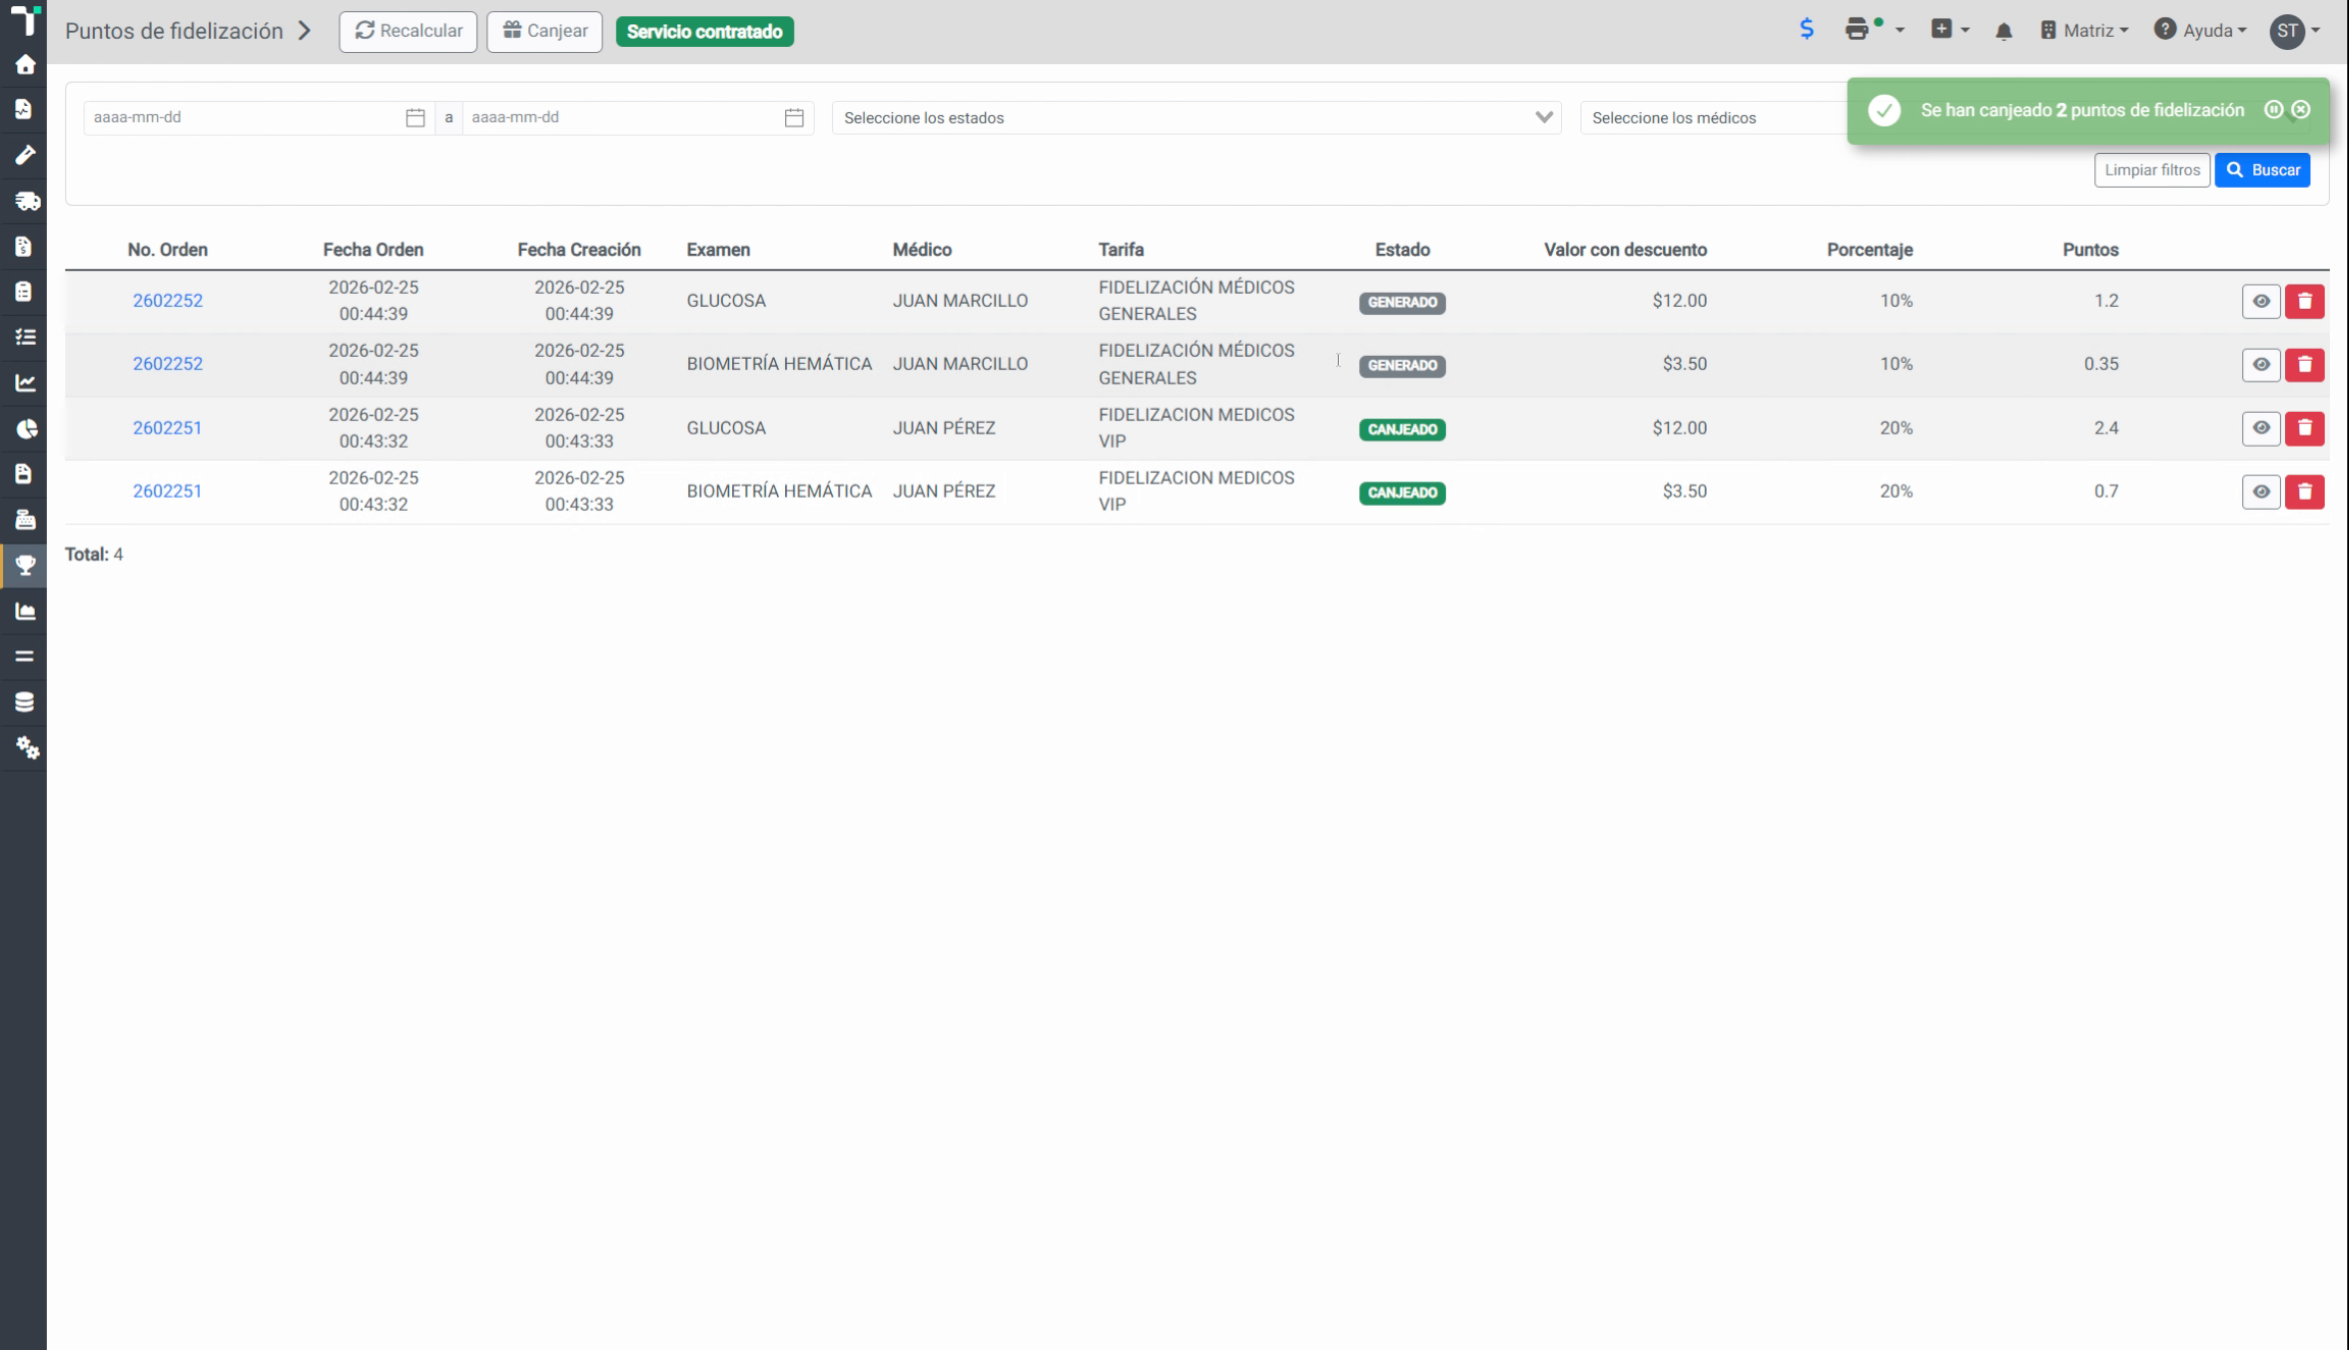The height and width of the screenshot is (1350, 2349).
Task: Click the Canjear button
Action: tap(544, 31)
